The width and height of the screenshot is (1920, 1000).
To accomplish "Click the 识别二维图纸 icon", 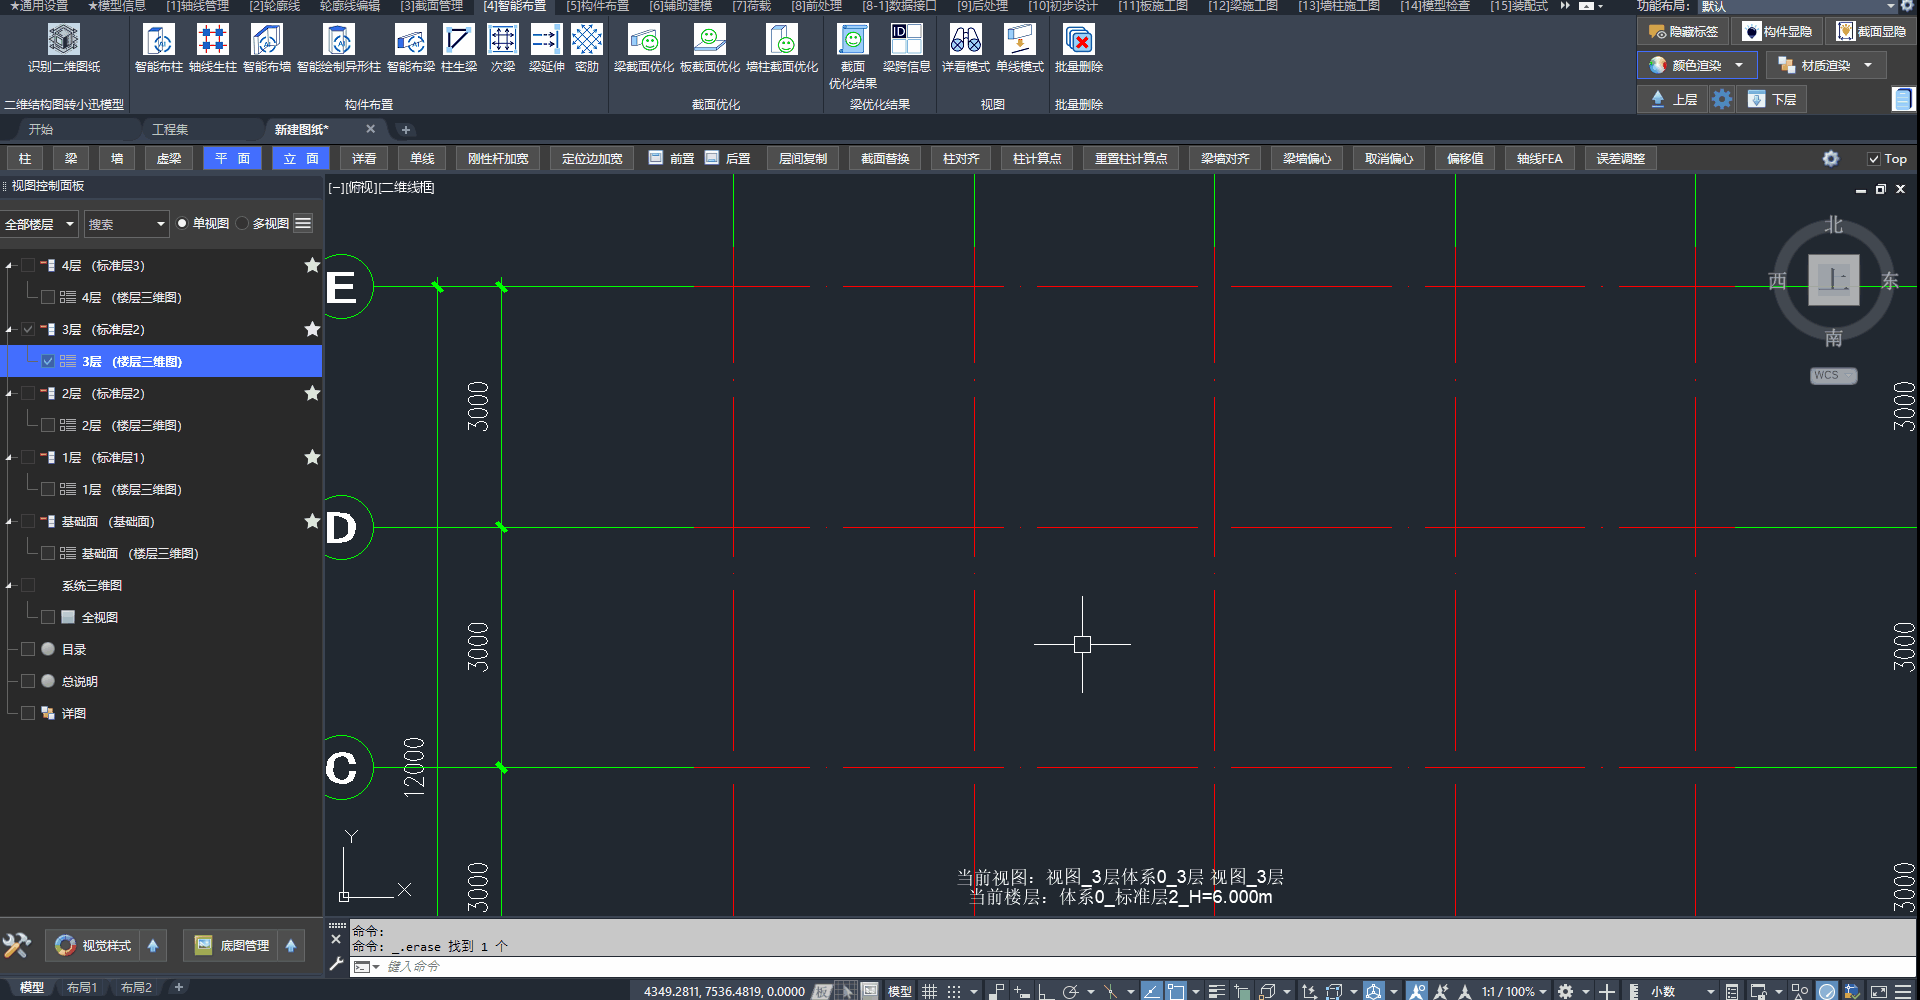I will click(64, 41).
